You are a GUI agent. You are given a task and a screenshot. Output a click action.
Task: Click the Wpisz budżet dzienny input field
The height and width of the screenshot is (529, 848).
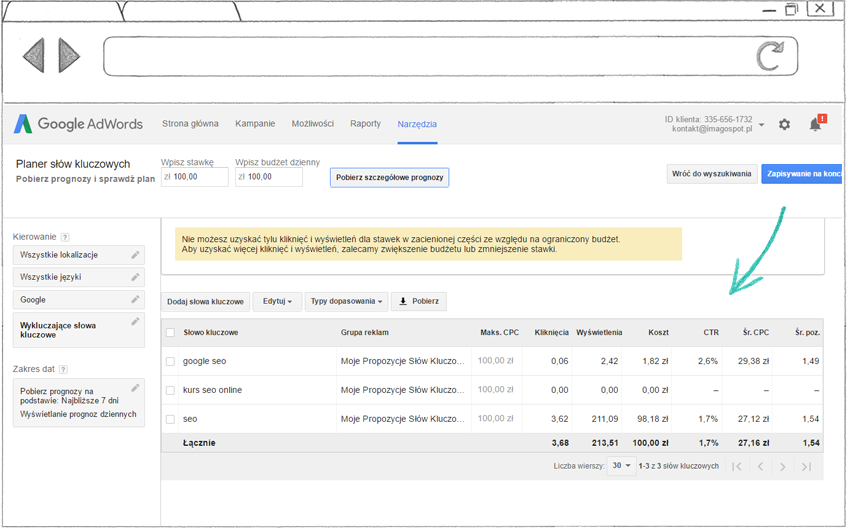click(x=269, y=177)
